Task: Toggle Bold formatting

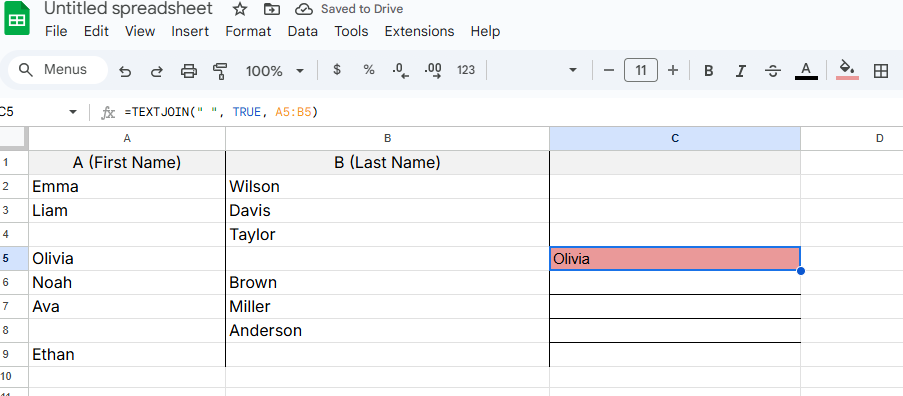Action: coord(709,71)
